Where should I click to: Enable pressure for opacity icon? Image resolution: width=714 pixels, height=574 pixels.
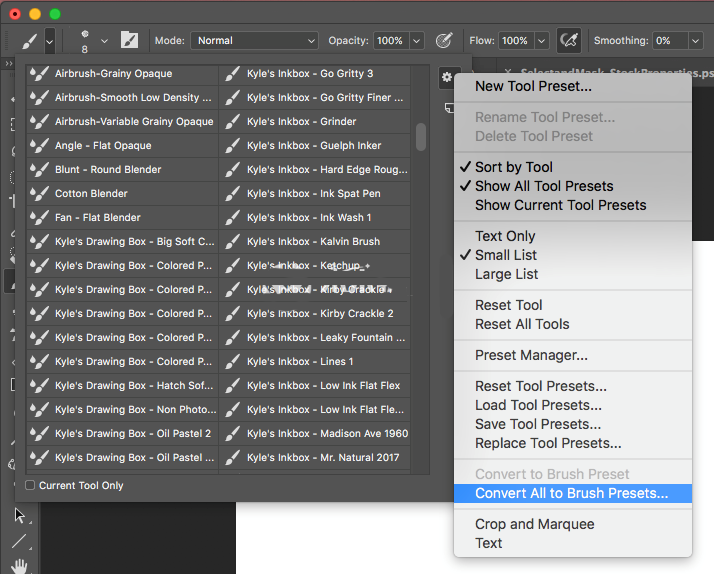tap(444, 40)
